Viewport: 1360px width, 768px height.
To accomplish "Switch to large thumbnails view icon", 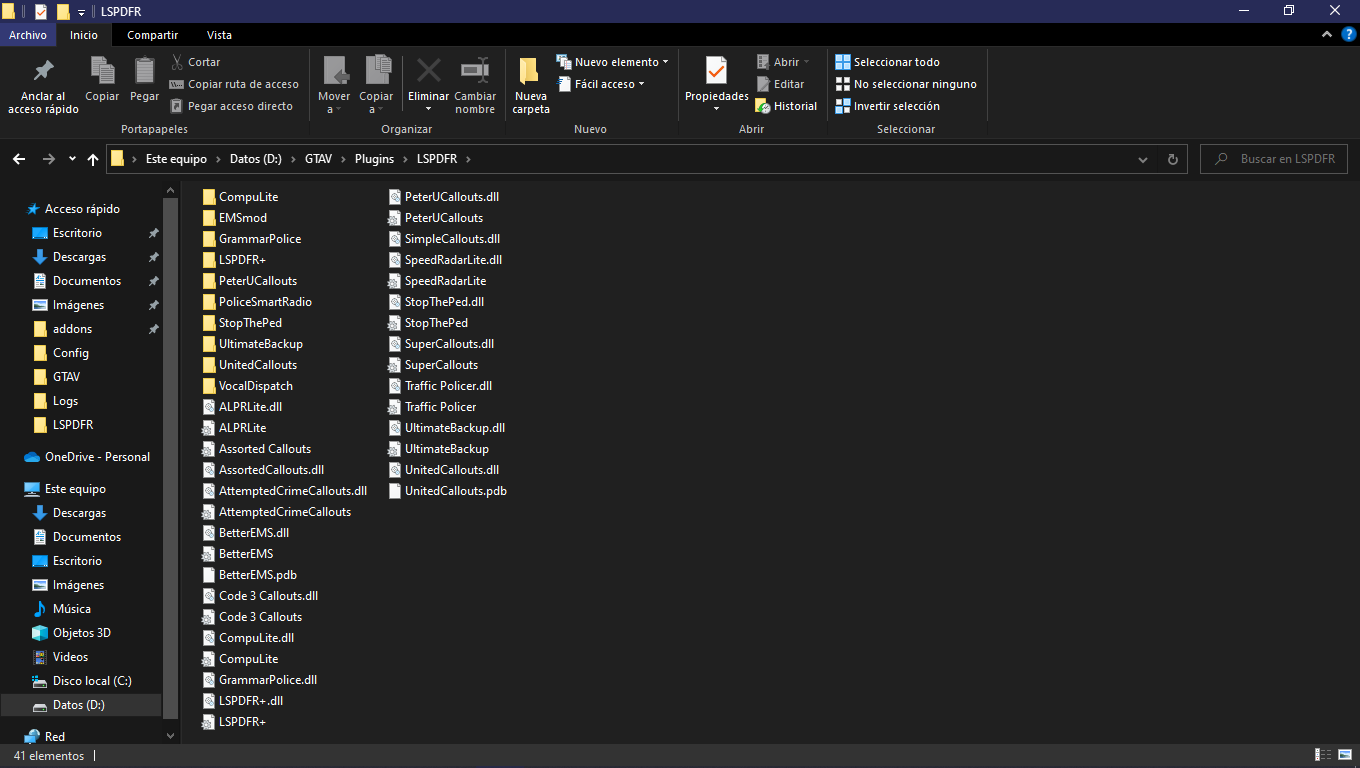I will click(1345, 755).
